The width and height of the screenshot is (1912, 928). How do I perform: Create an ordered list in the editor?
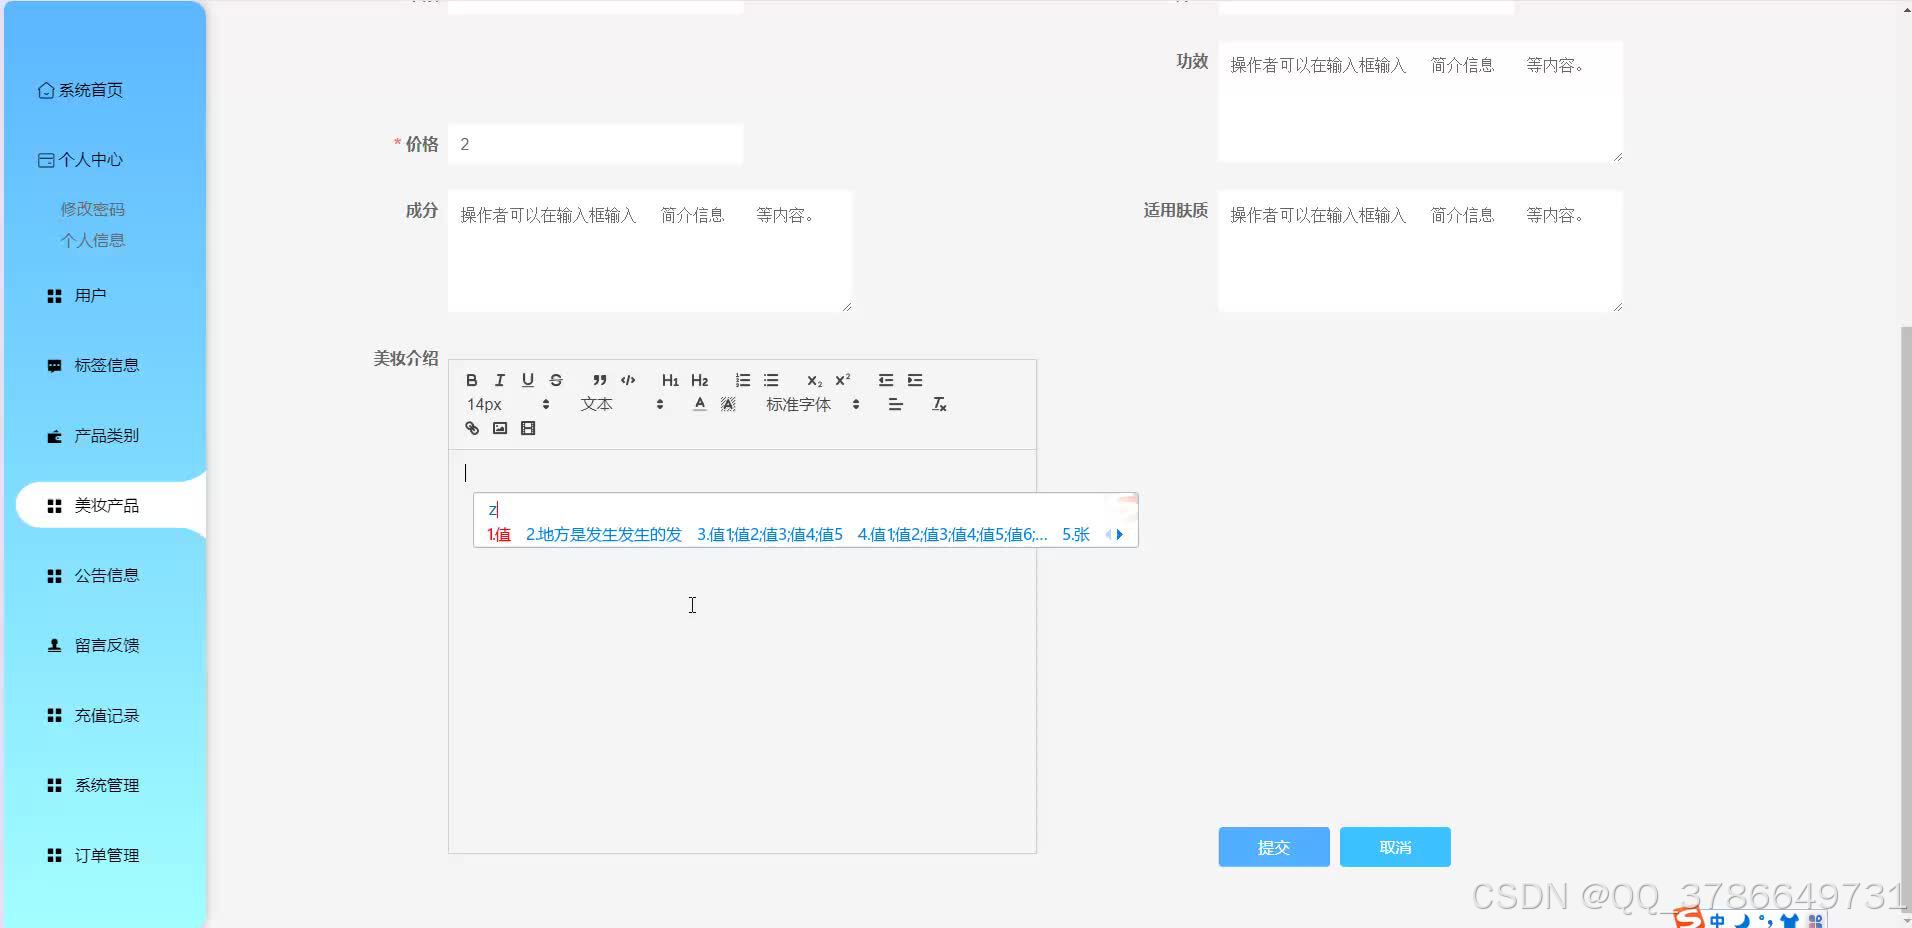742,380
